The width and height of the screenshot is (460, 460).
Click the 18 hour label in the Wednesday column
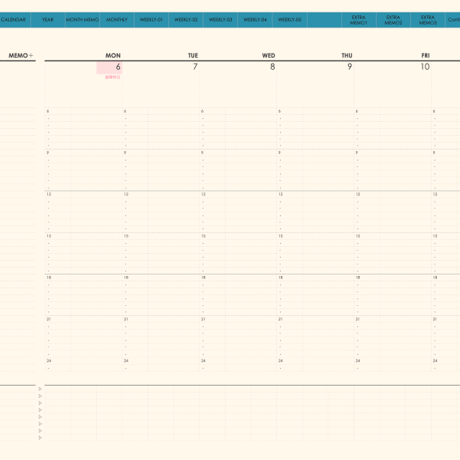coord(203,277)
